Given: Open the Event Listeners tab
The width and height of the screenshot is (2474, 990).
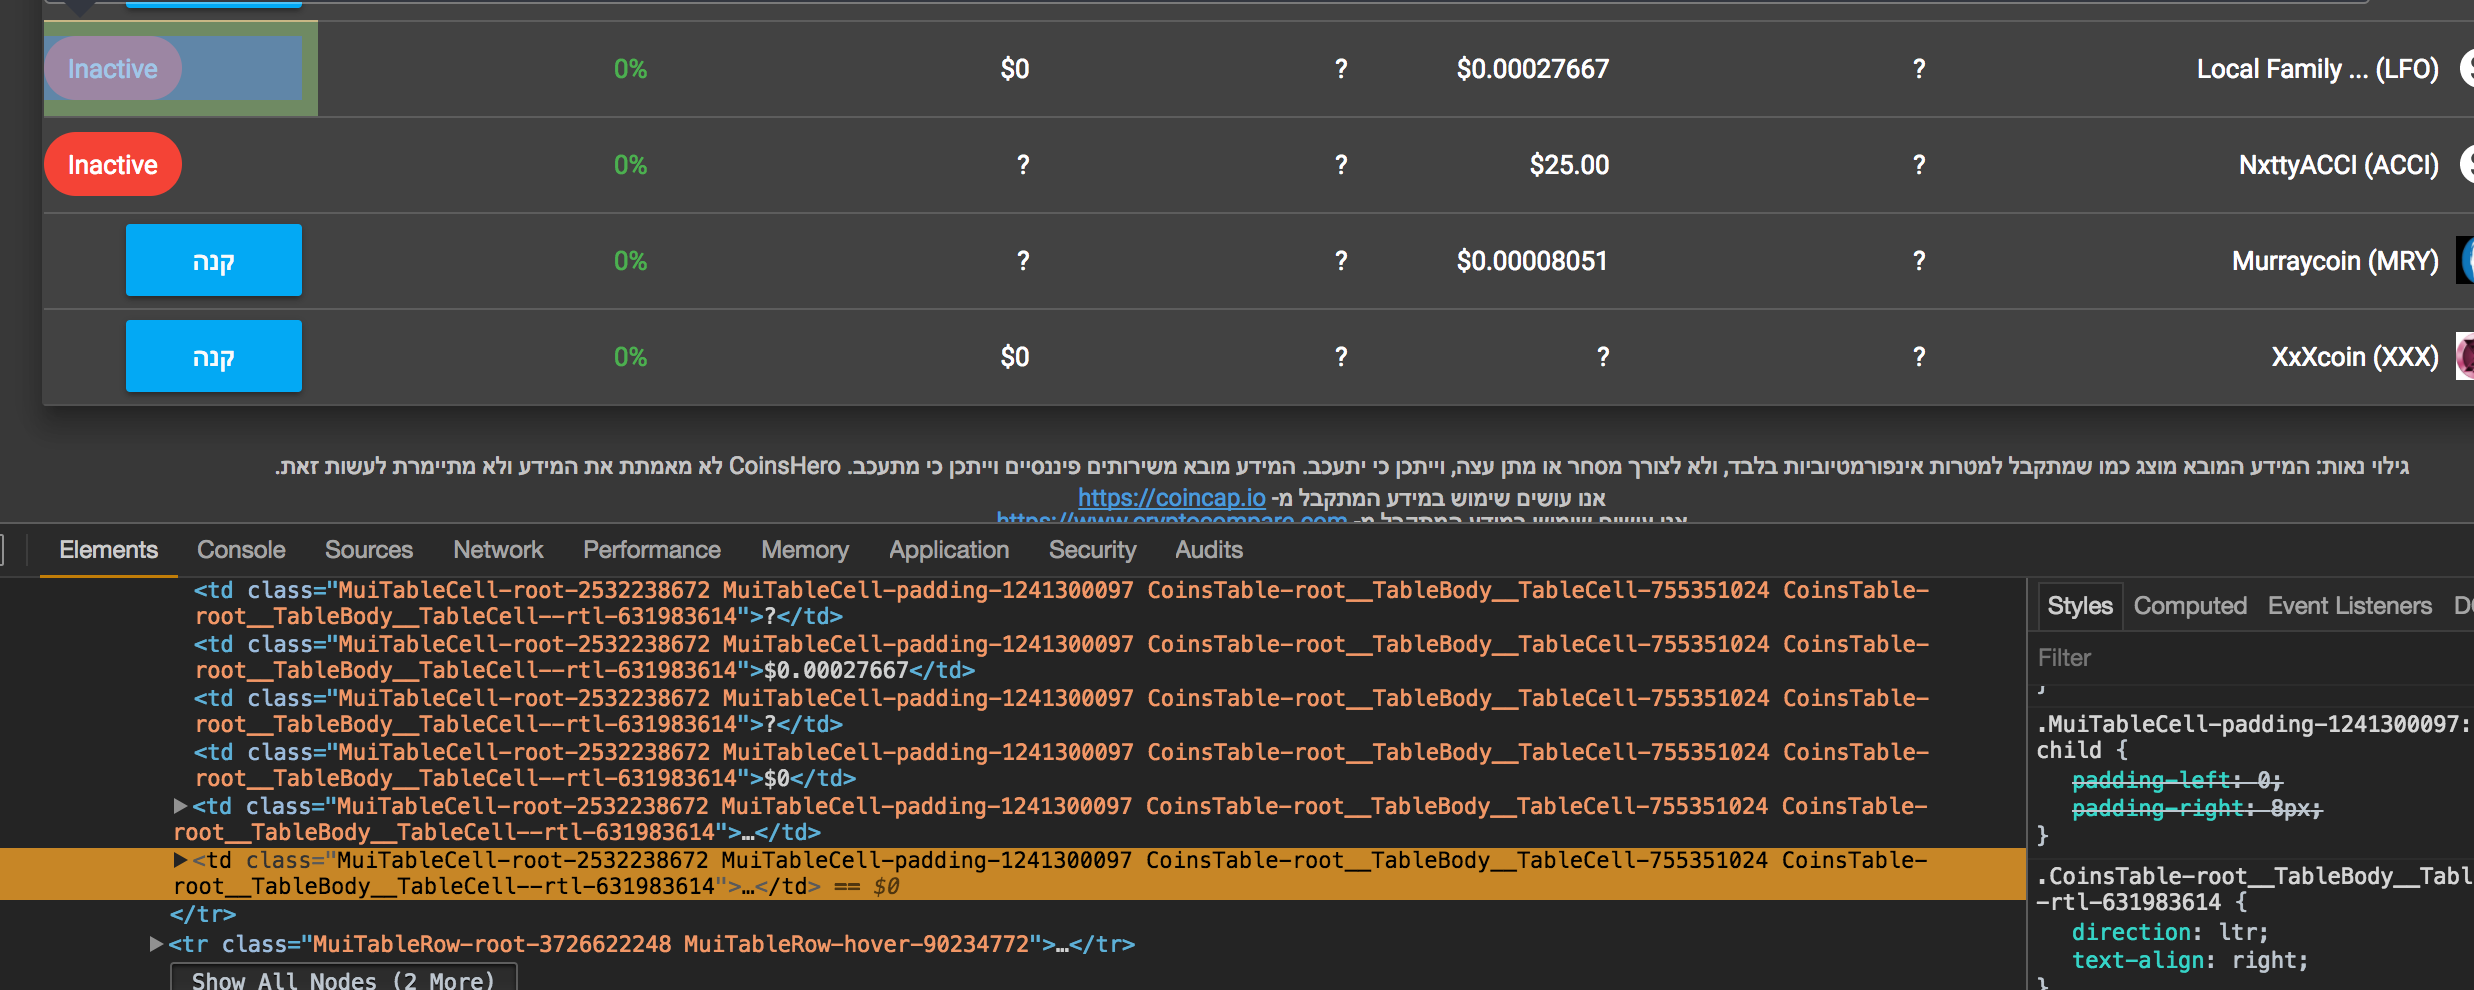Looking at the screenshot, I should (2349, 605).
